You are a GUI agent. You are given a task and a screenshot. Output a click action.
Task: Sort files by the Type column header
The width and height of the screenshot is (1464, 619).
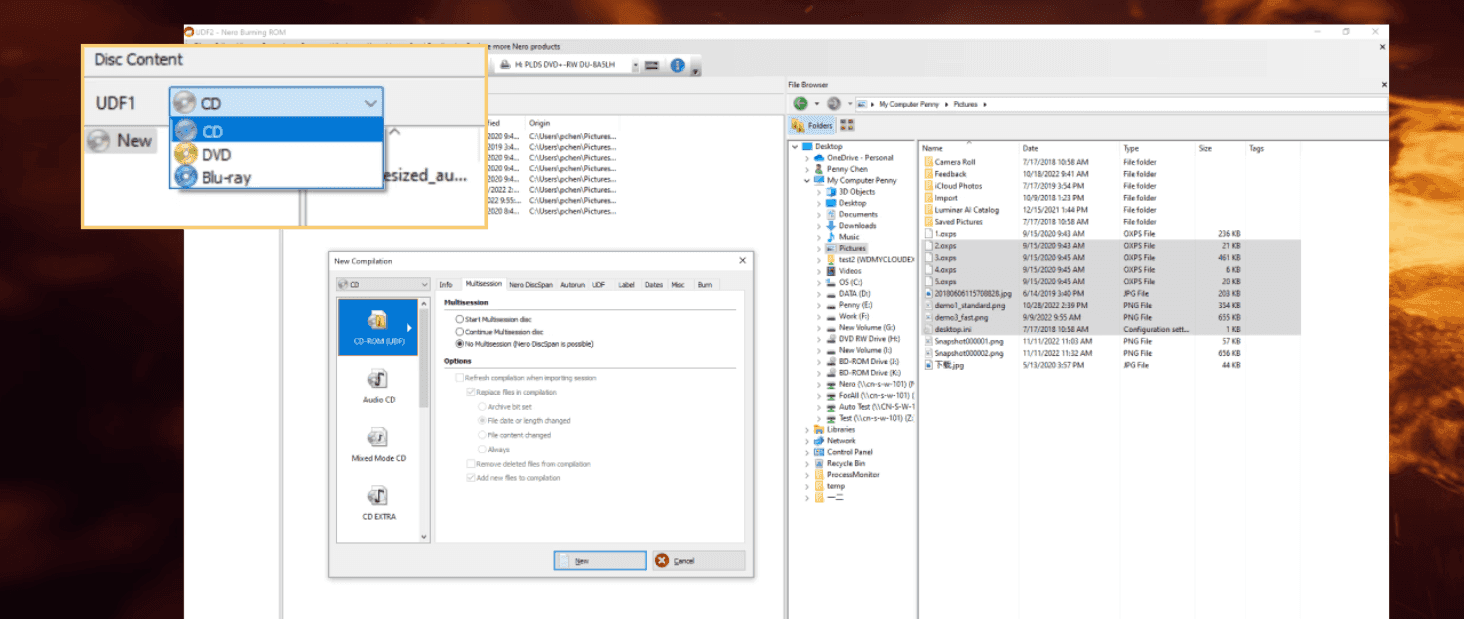(1157, 148)
